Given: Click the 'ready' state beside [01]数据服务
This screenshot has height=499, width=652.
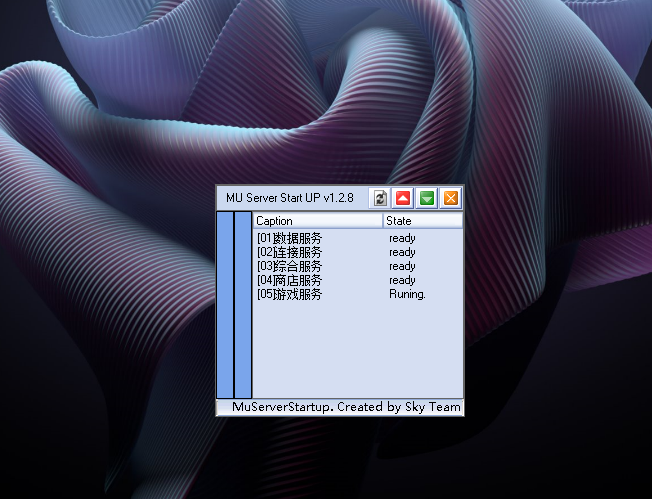Looking at the screenshot, I should [x=402, y=238].
